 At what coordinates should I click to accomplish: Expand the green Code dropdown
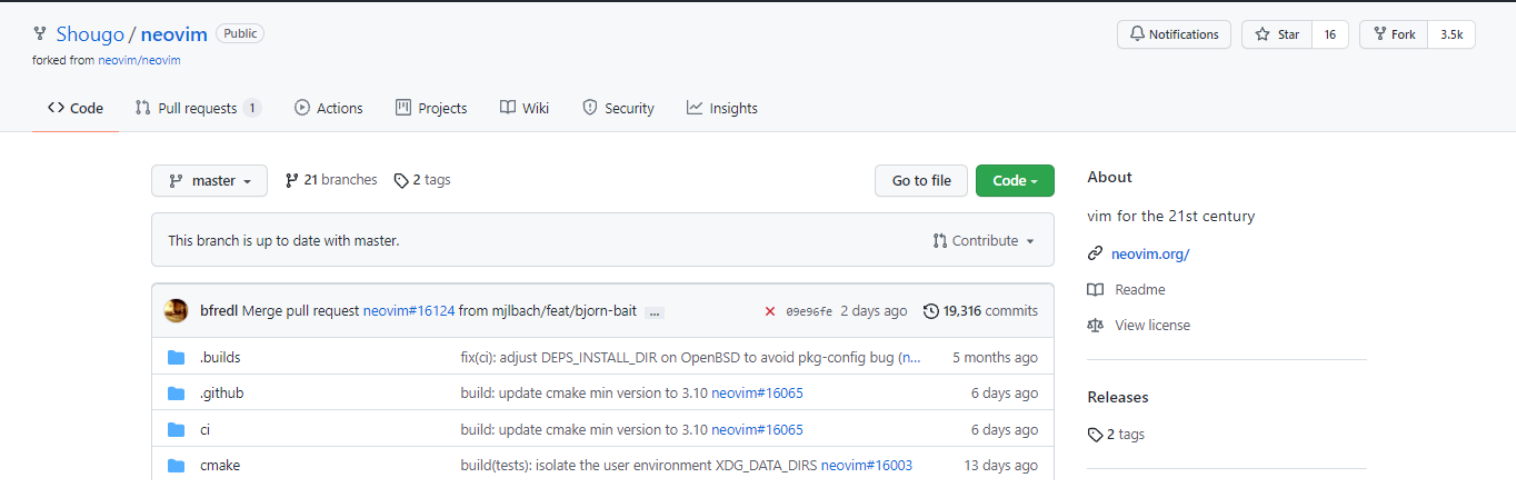coord(1015,181)
